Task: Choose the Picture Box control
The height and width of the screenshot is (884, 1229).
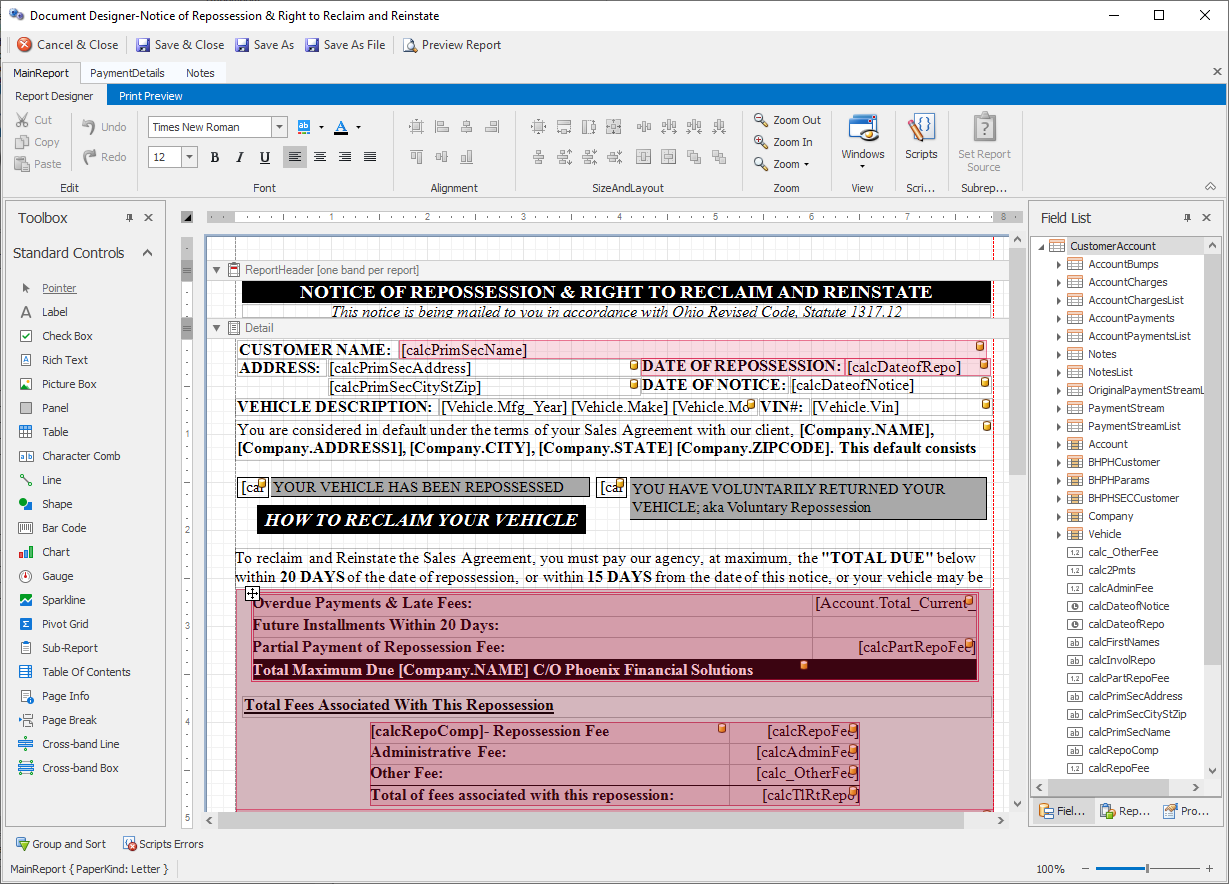Action: pyautogui.click(x=69, y=384)
